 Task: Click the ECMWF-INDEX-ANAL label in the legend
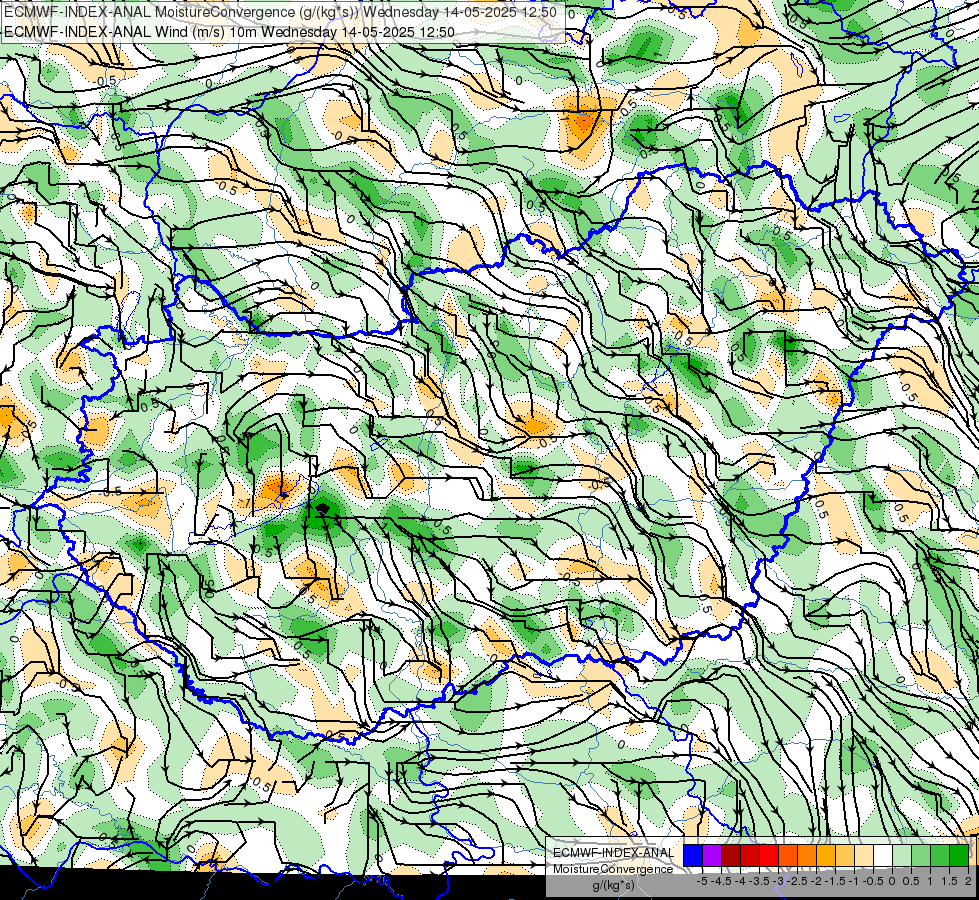614,853
